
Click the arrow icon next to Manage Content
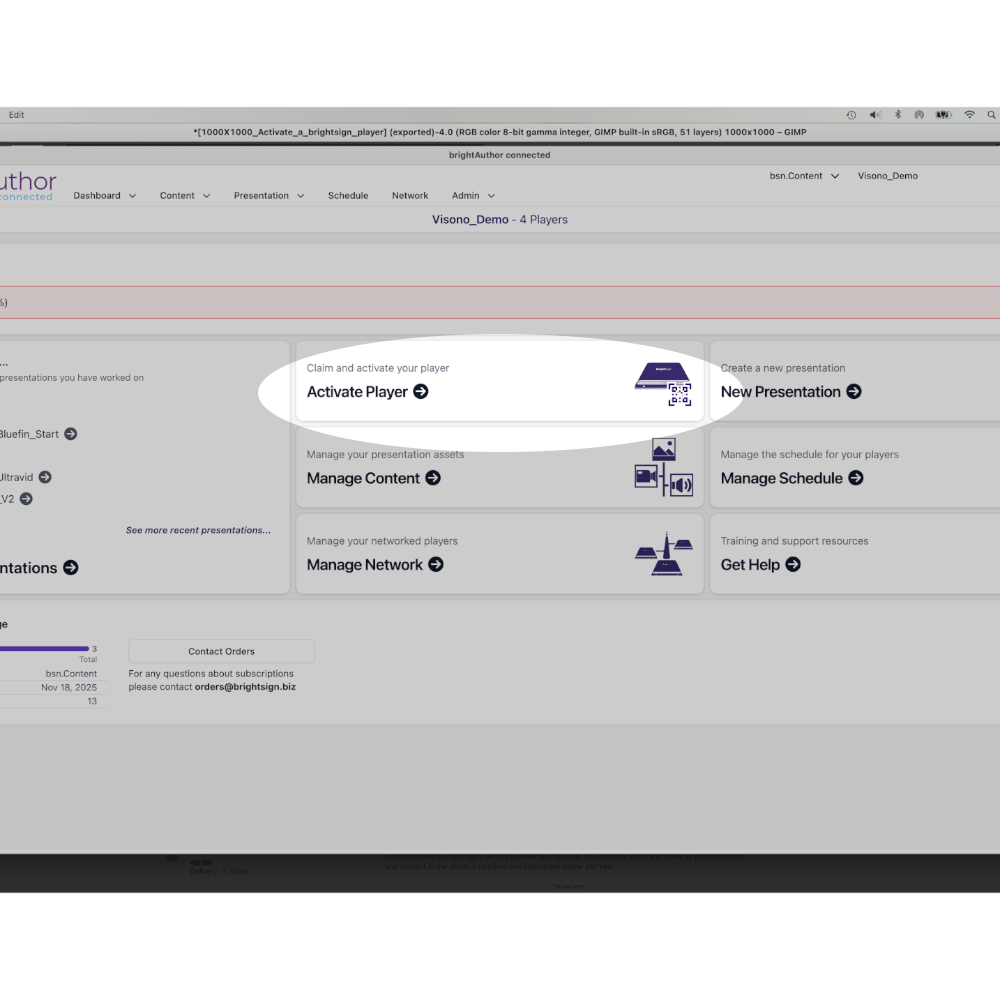coord(433,478)
